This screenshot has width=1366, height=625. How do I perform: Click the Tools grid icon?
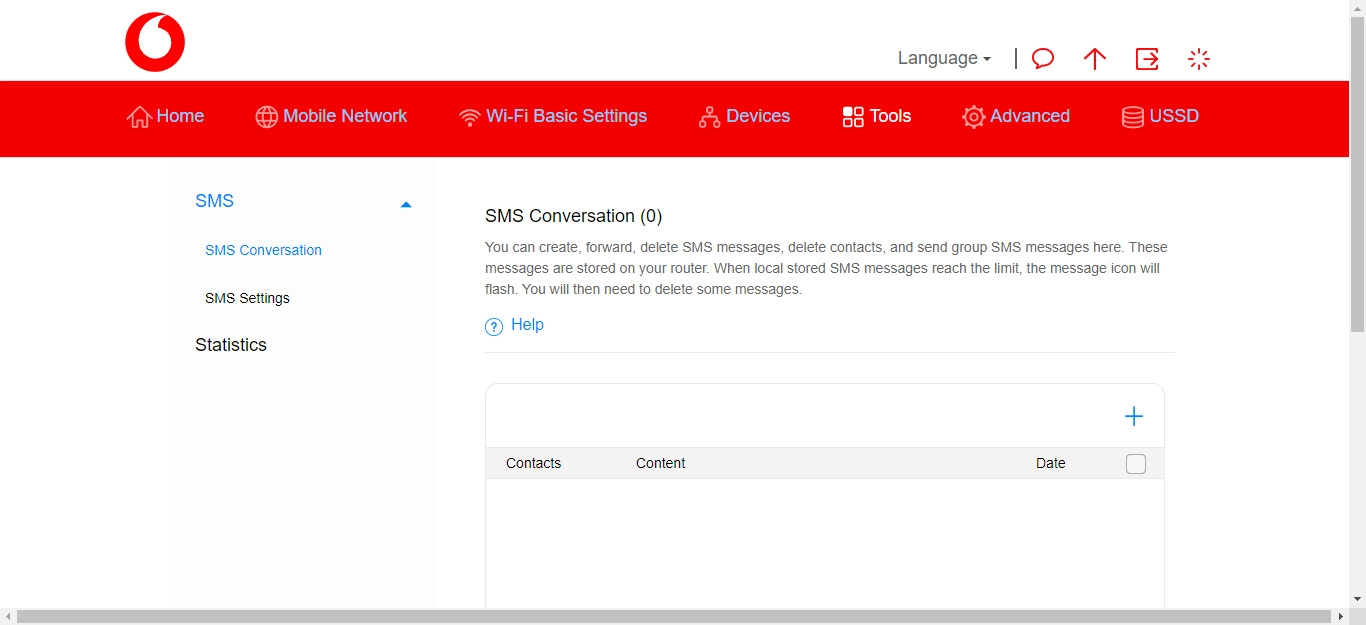pos(851,117)
